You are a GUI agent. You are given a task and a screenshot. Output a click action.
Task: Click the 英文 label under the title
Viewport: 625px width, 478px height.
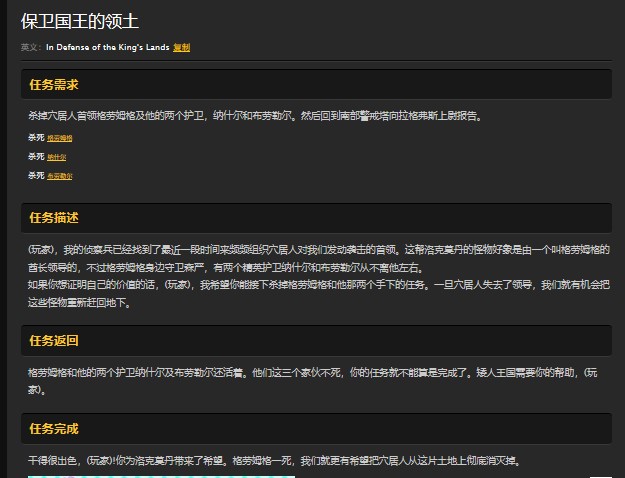[x=31, y=47]
